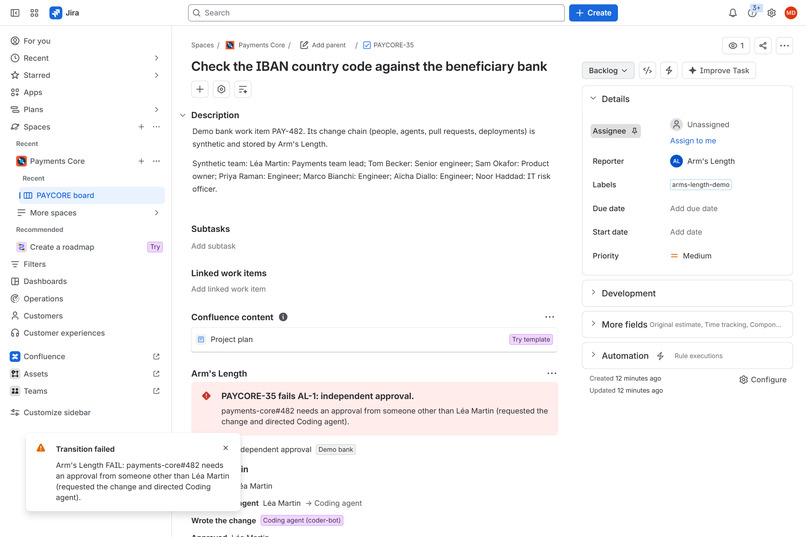The image size is (806, 537).
Task: Expand the Development panel
Action: 593,293
